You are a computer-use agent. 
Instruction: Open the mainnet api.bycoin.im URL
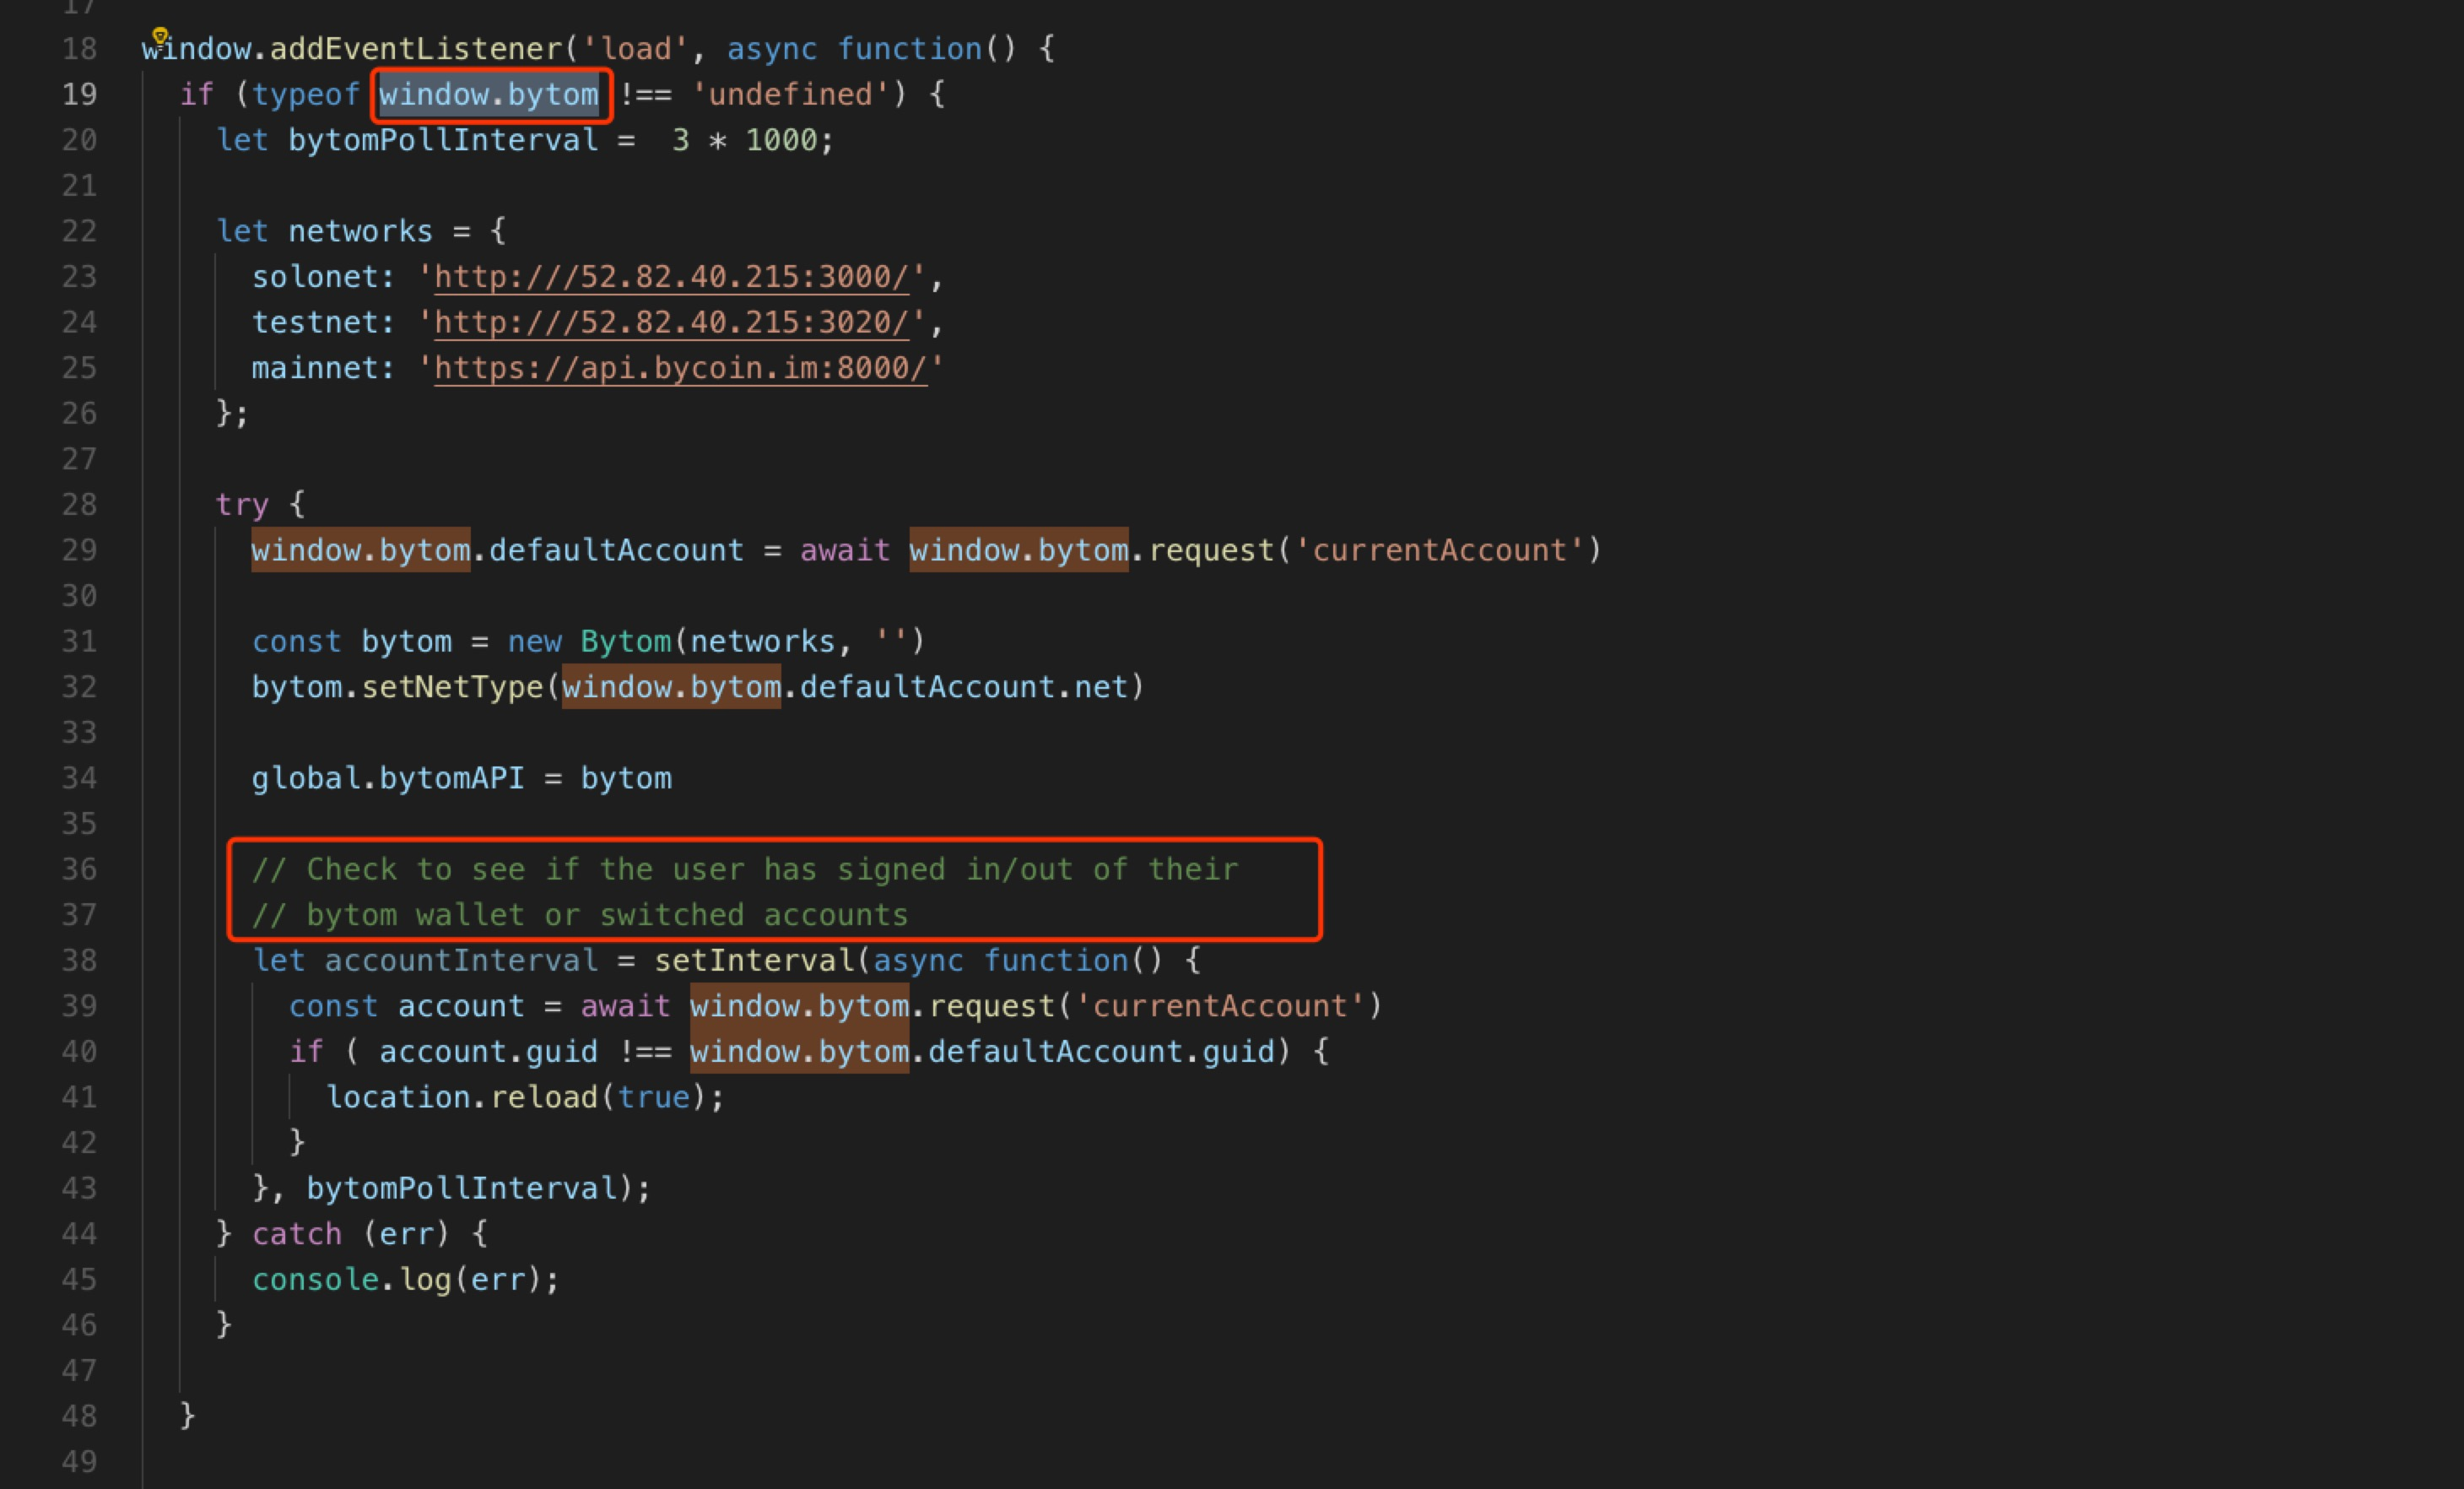680,368
